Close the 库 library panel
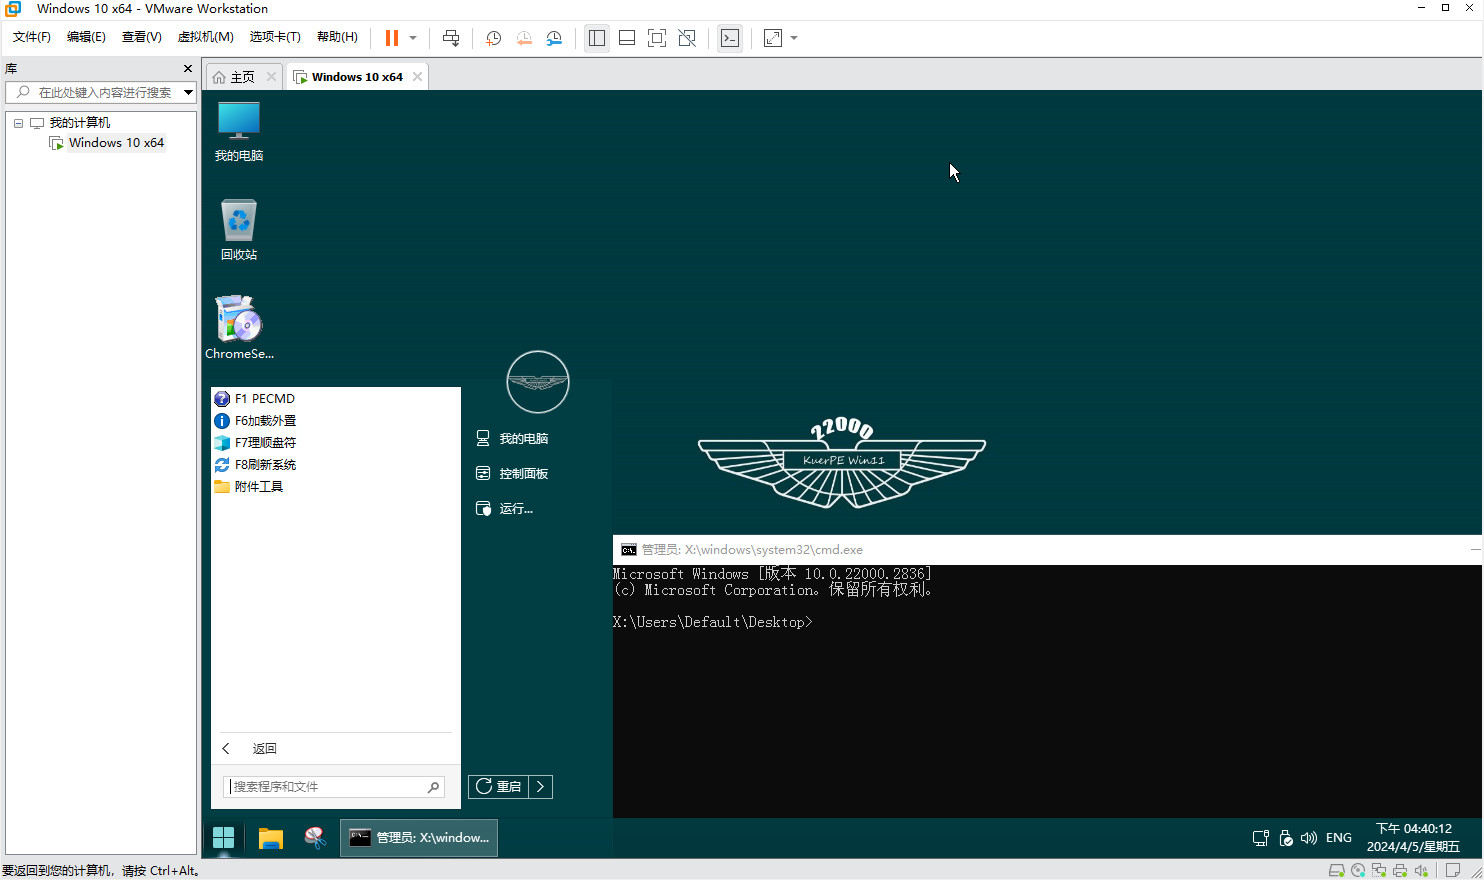This screenshot has height=880, width=1484. (x=188, y=68)
